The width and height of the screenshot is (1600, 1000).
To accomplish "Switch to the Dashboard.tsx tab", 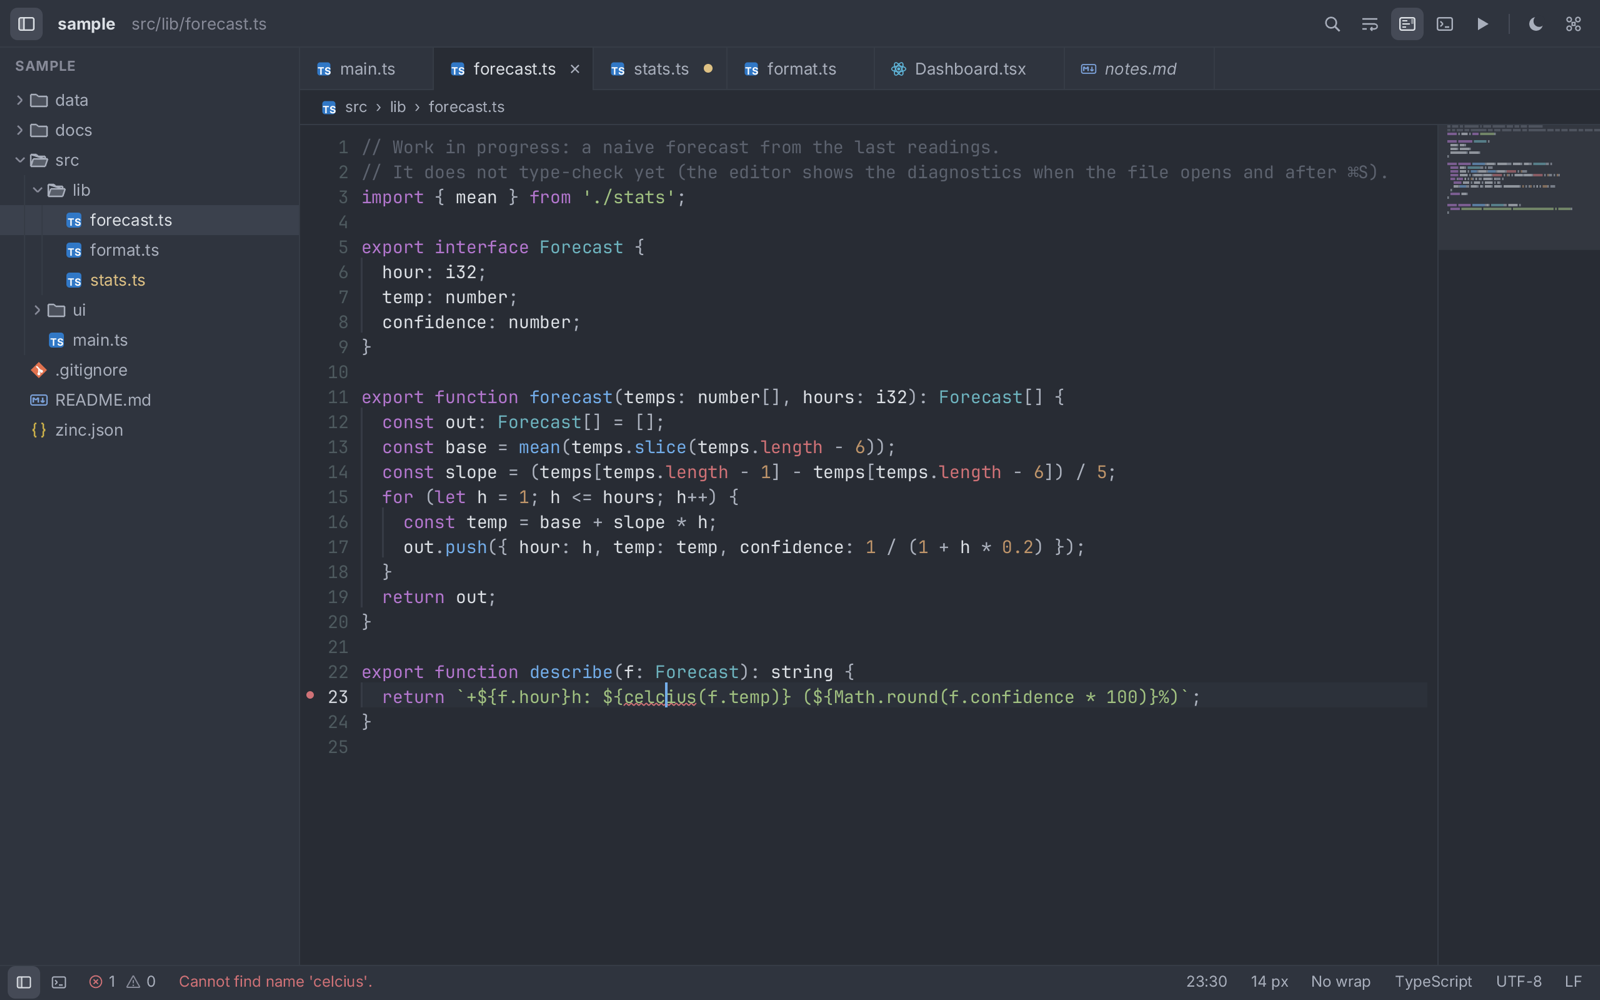I will coord(970,69).
